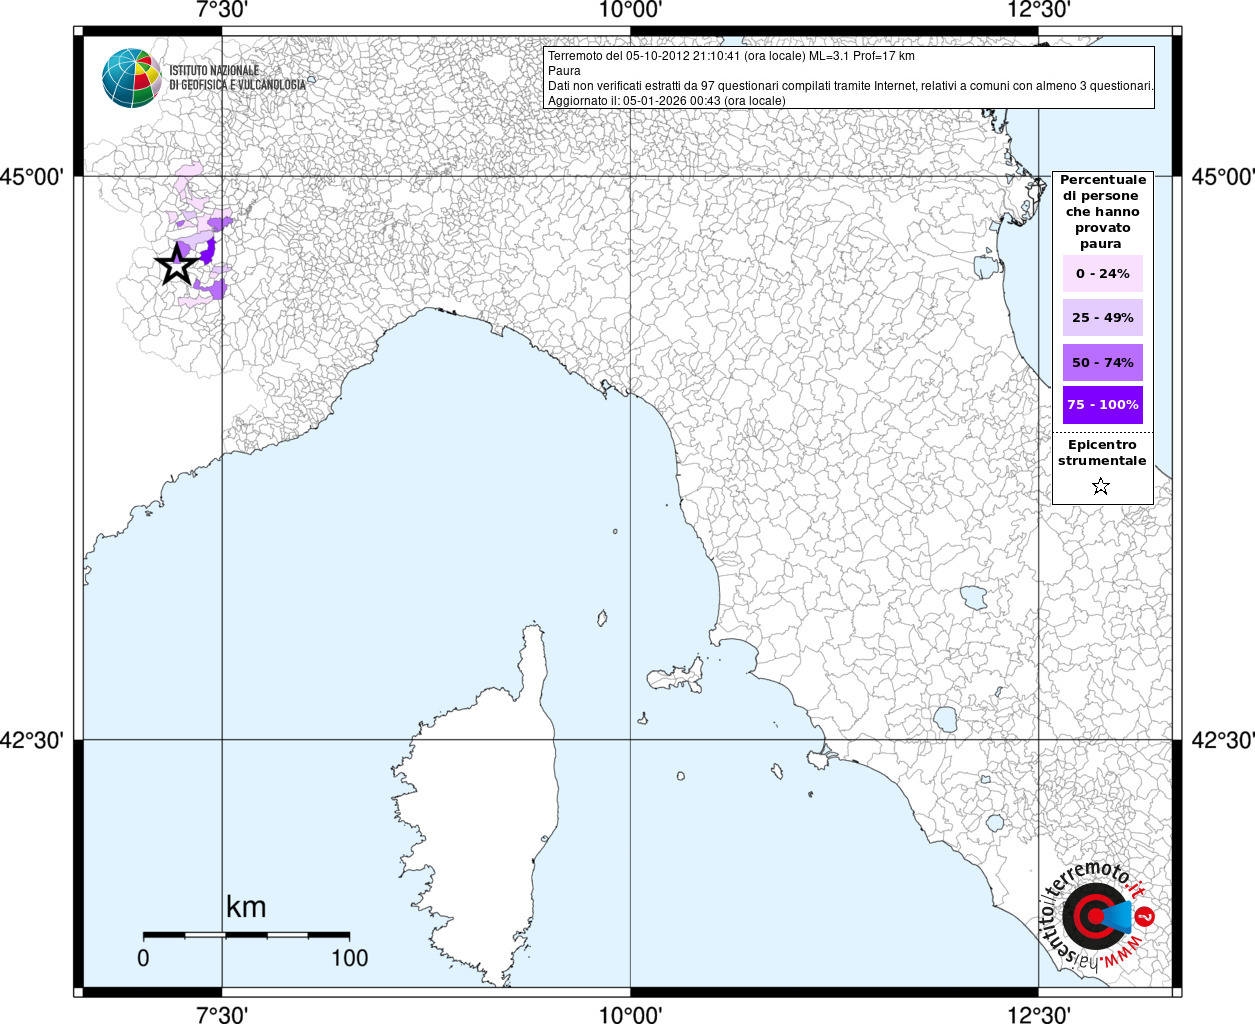
Task: Click the top 10°00' longitude label
Action: click(630, 10)
